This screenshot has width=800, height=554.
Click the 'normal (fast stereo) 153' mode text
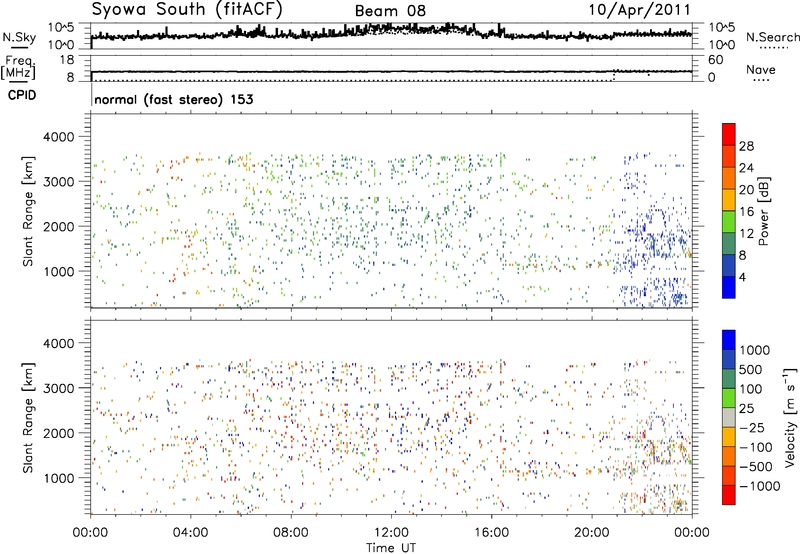173,99
